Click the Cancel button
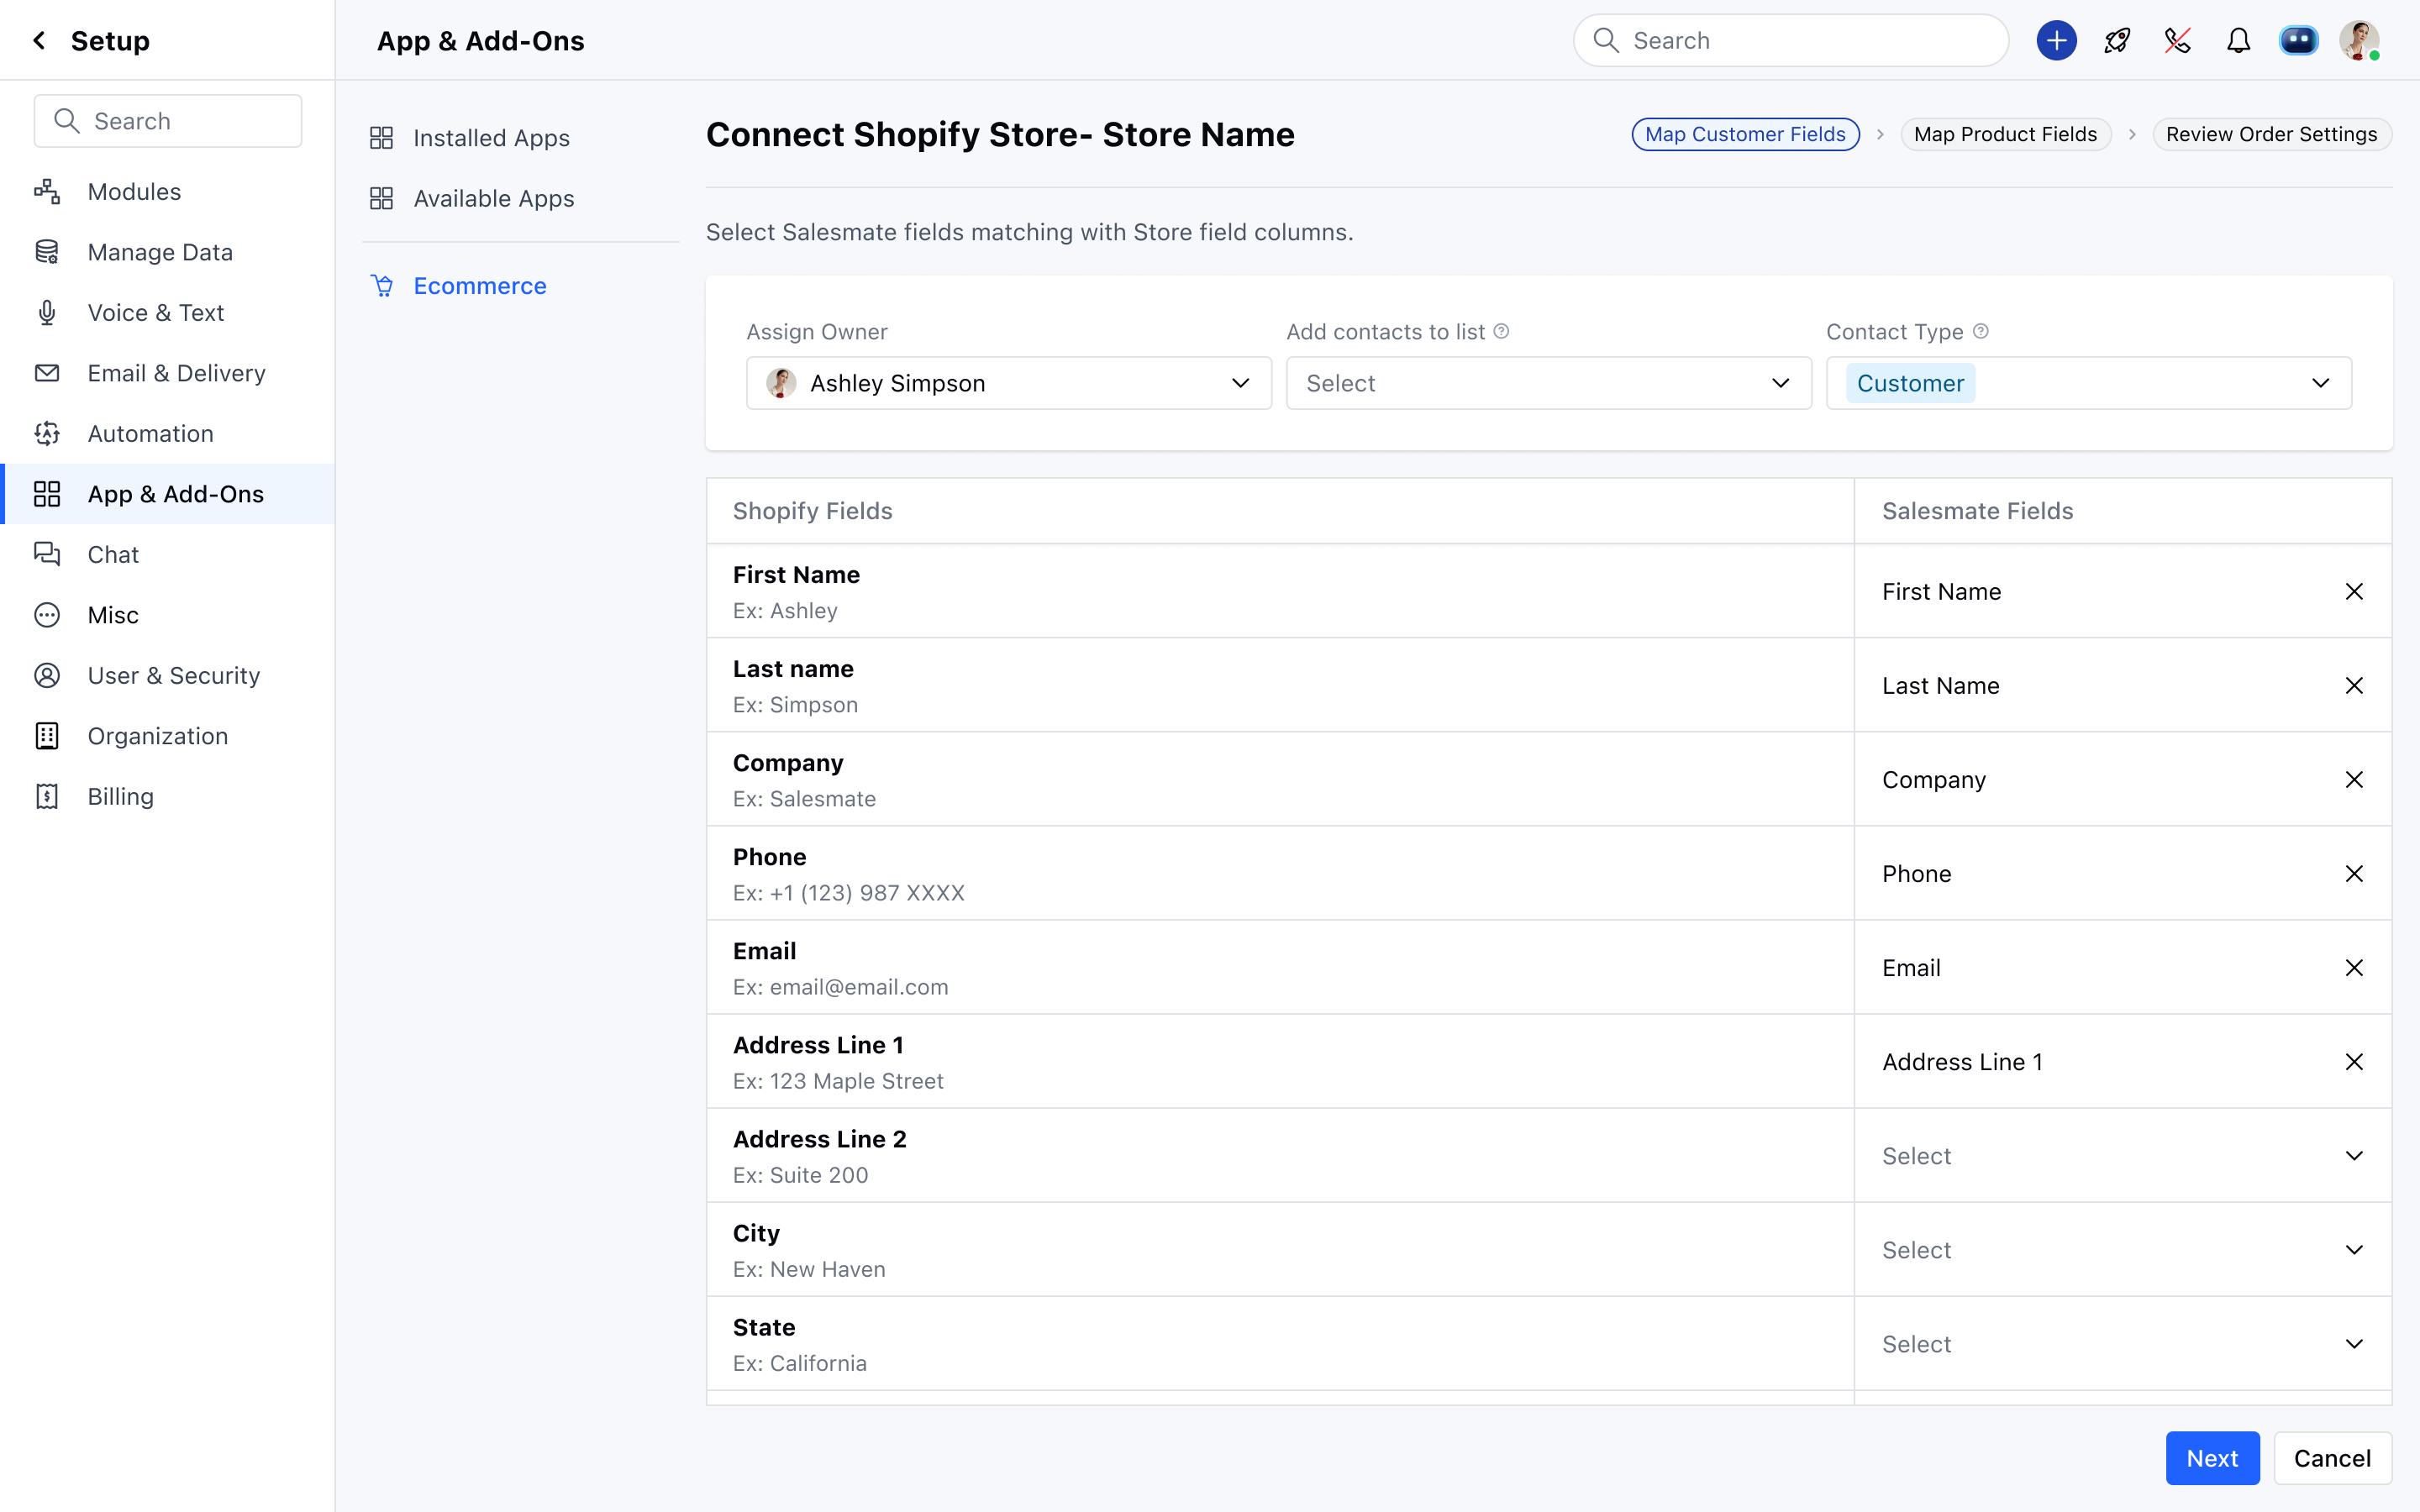 pos(2332,1458)
